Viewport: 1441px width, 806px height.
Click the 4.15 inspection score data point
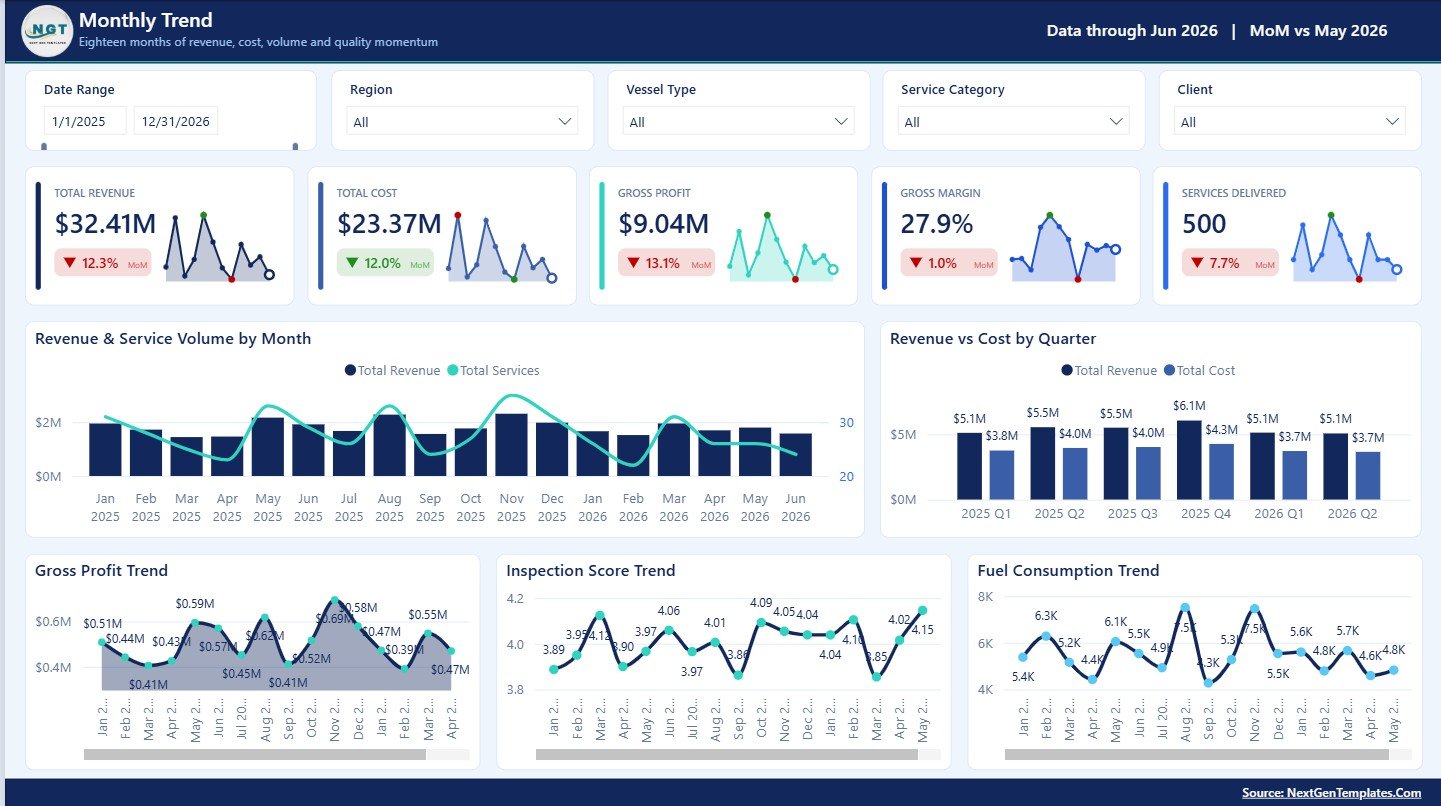pyautogui.click(x=922, y=610)
